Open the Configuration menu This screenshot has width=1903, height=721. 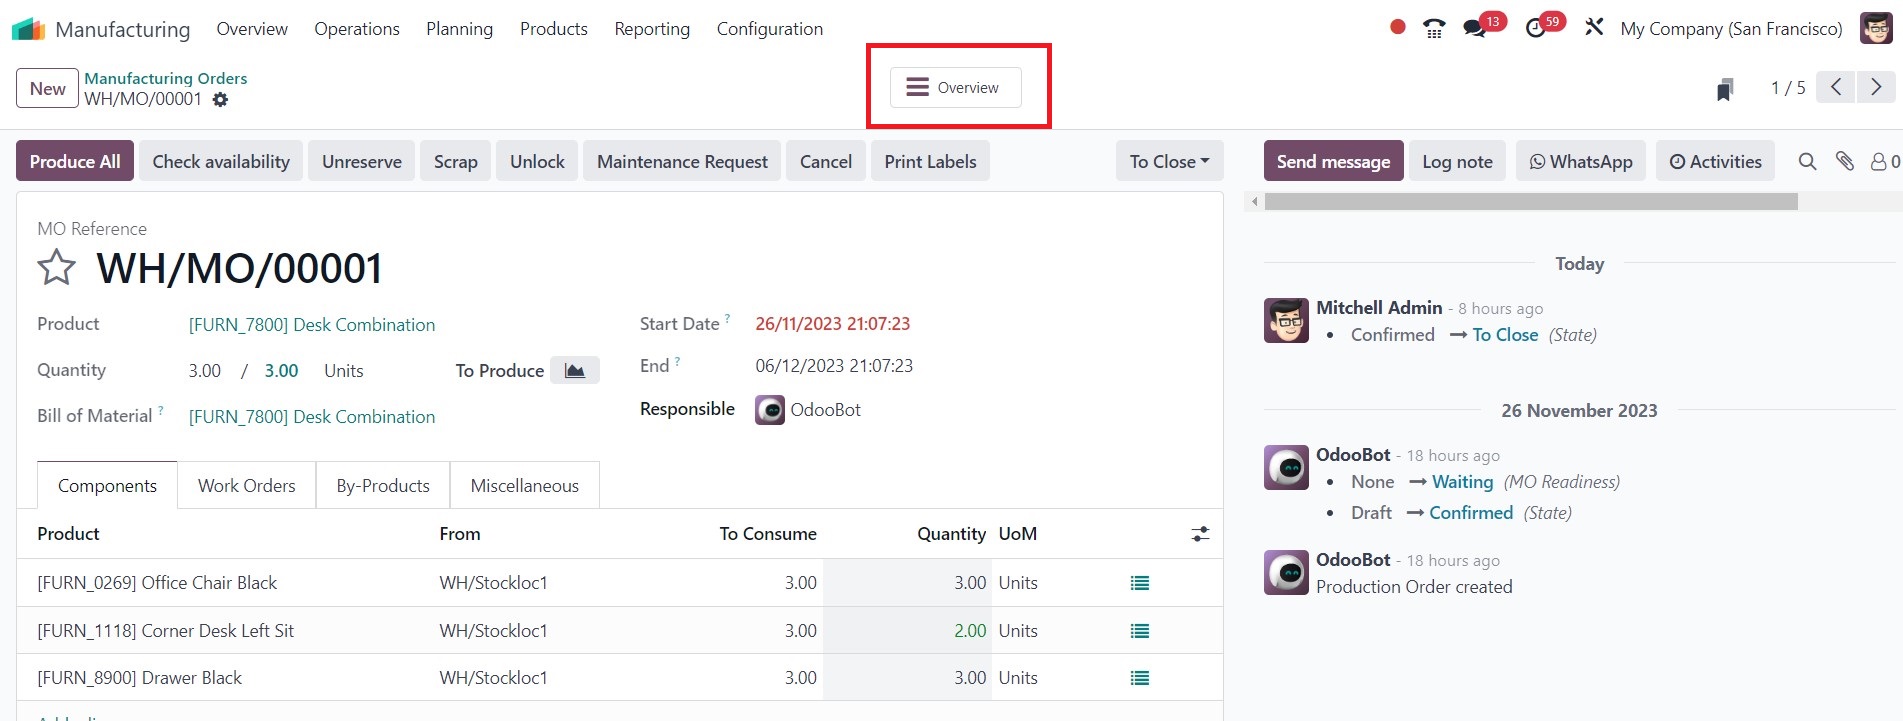pyautogui.click(x=769, y=29)
